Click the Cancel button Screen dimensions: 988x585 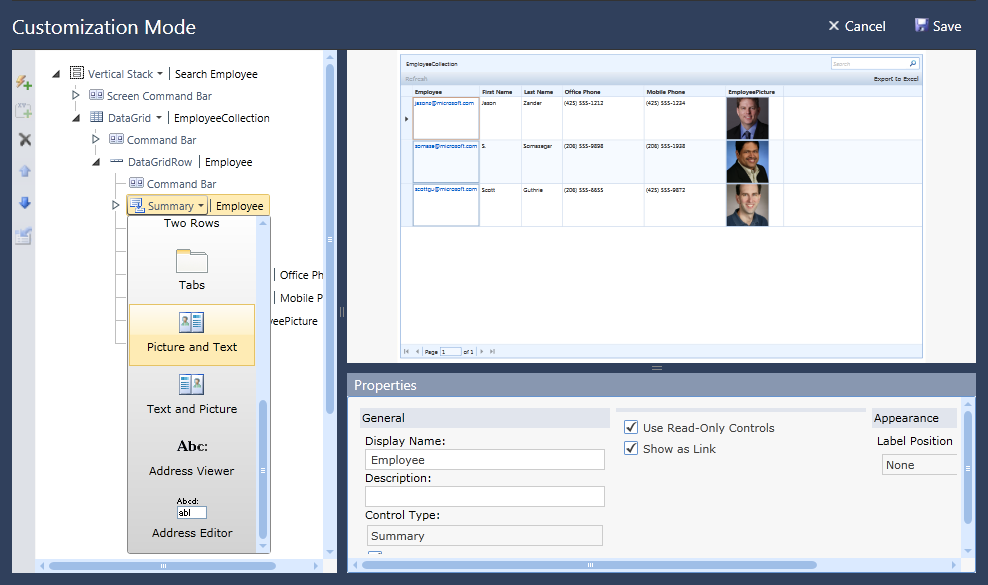tap(856, 26)
